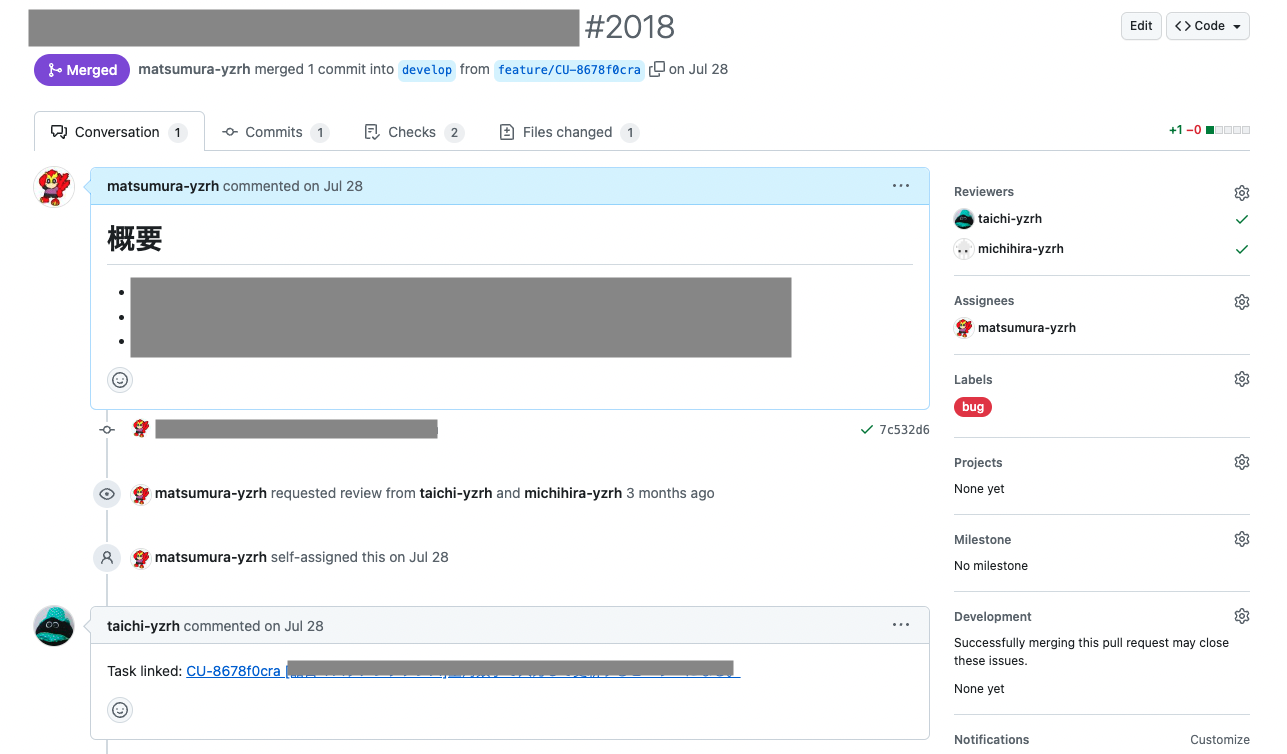Click matsumura-yzrh's avatar on the first comment
Image resolution: width=1287 pixels, height=754 pixels.
[53, 186]
